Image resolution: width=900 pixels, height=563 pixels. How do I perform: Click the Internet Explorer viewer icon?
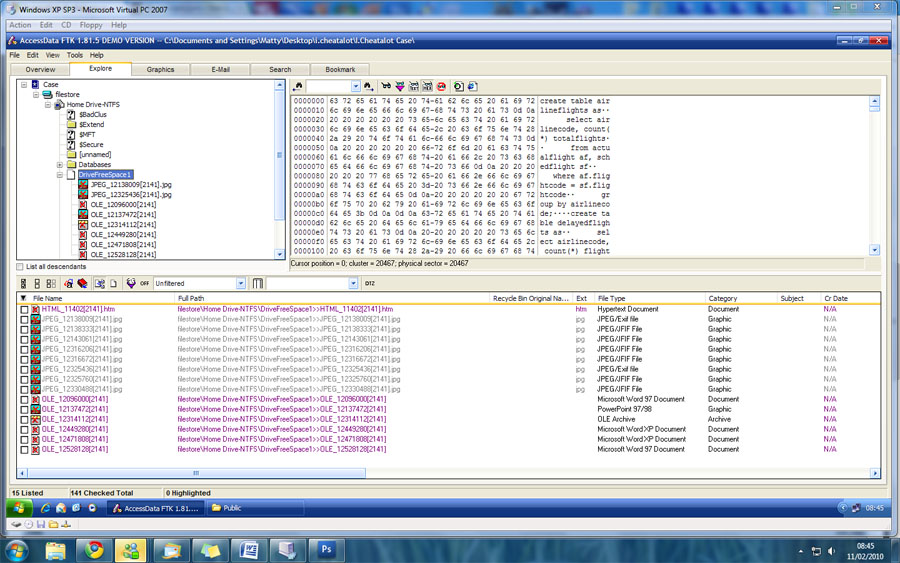coord(472,87)
